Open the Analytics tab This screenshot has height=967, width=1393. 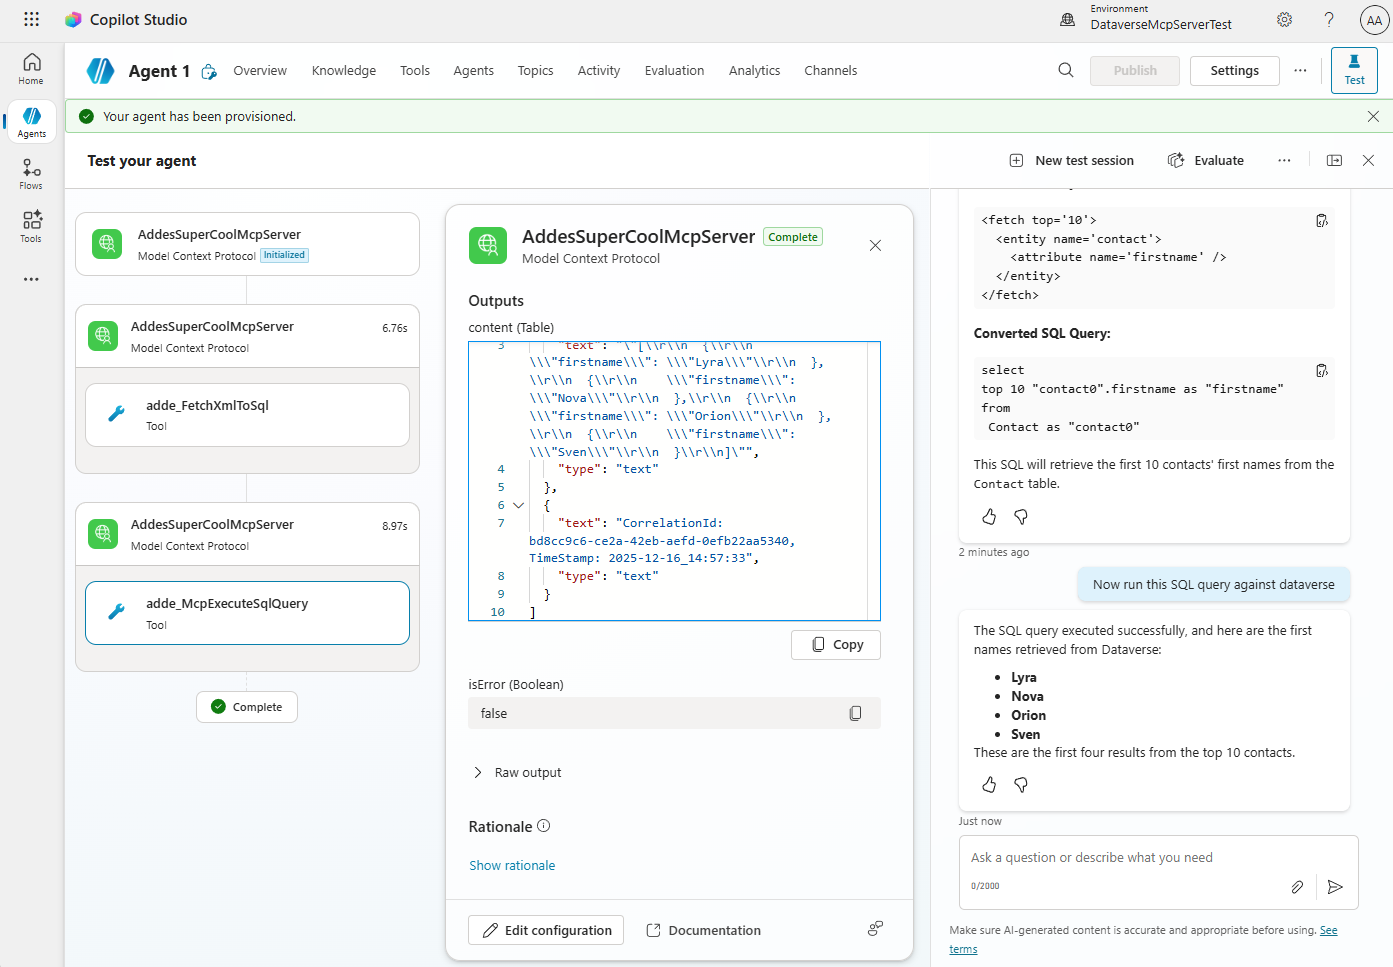[x=754, y=70]
